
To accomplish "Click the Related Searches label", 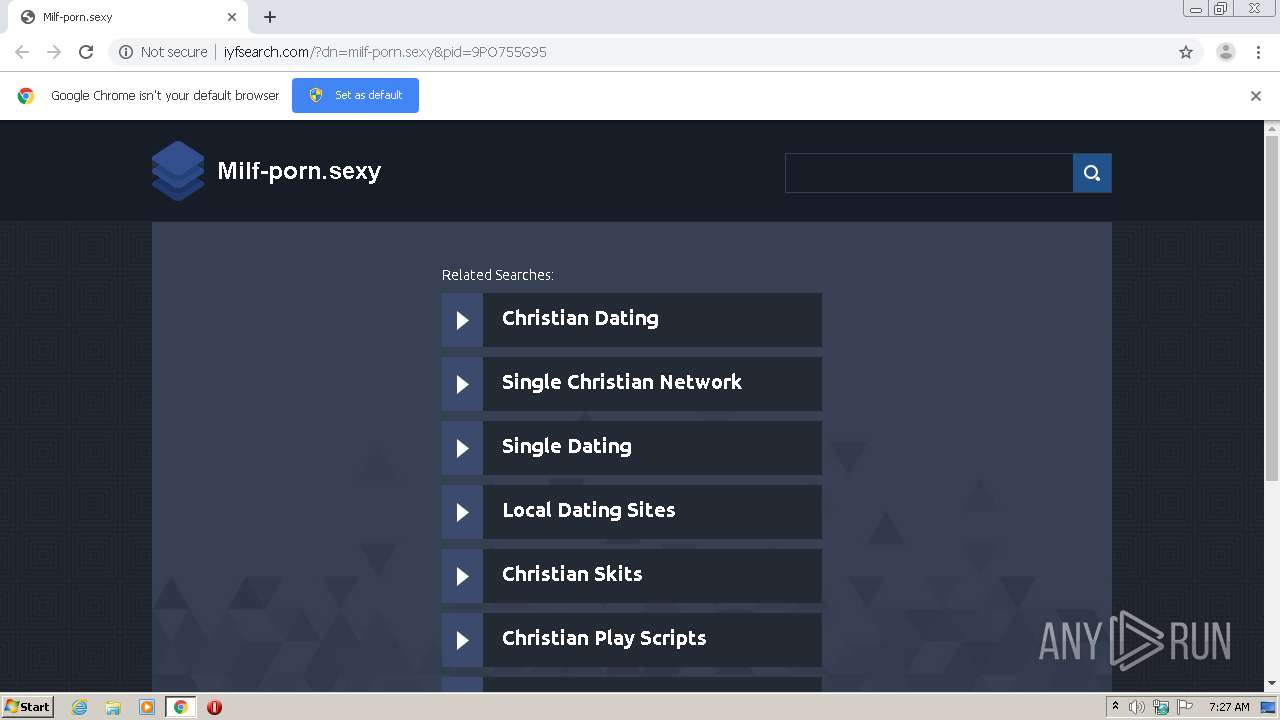I will pyautogui.click(x=498, y=275).
